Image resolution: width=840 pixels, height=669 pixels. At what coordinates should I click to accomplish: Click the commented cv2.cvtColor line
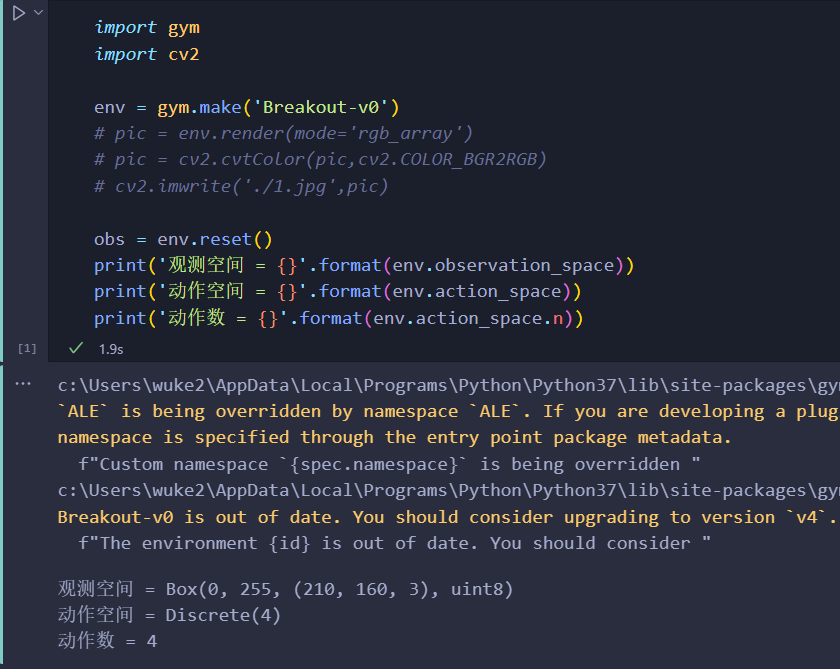(320, 160)
